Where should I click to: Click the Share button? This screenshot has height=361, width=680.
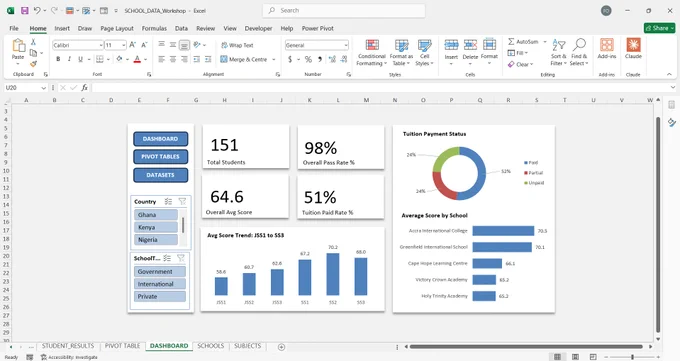pos(660,28)
